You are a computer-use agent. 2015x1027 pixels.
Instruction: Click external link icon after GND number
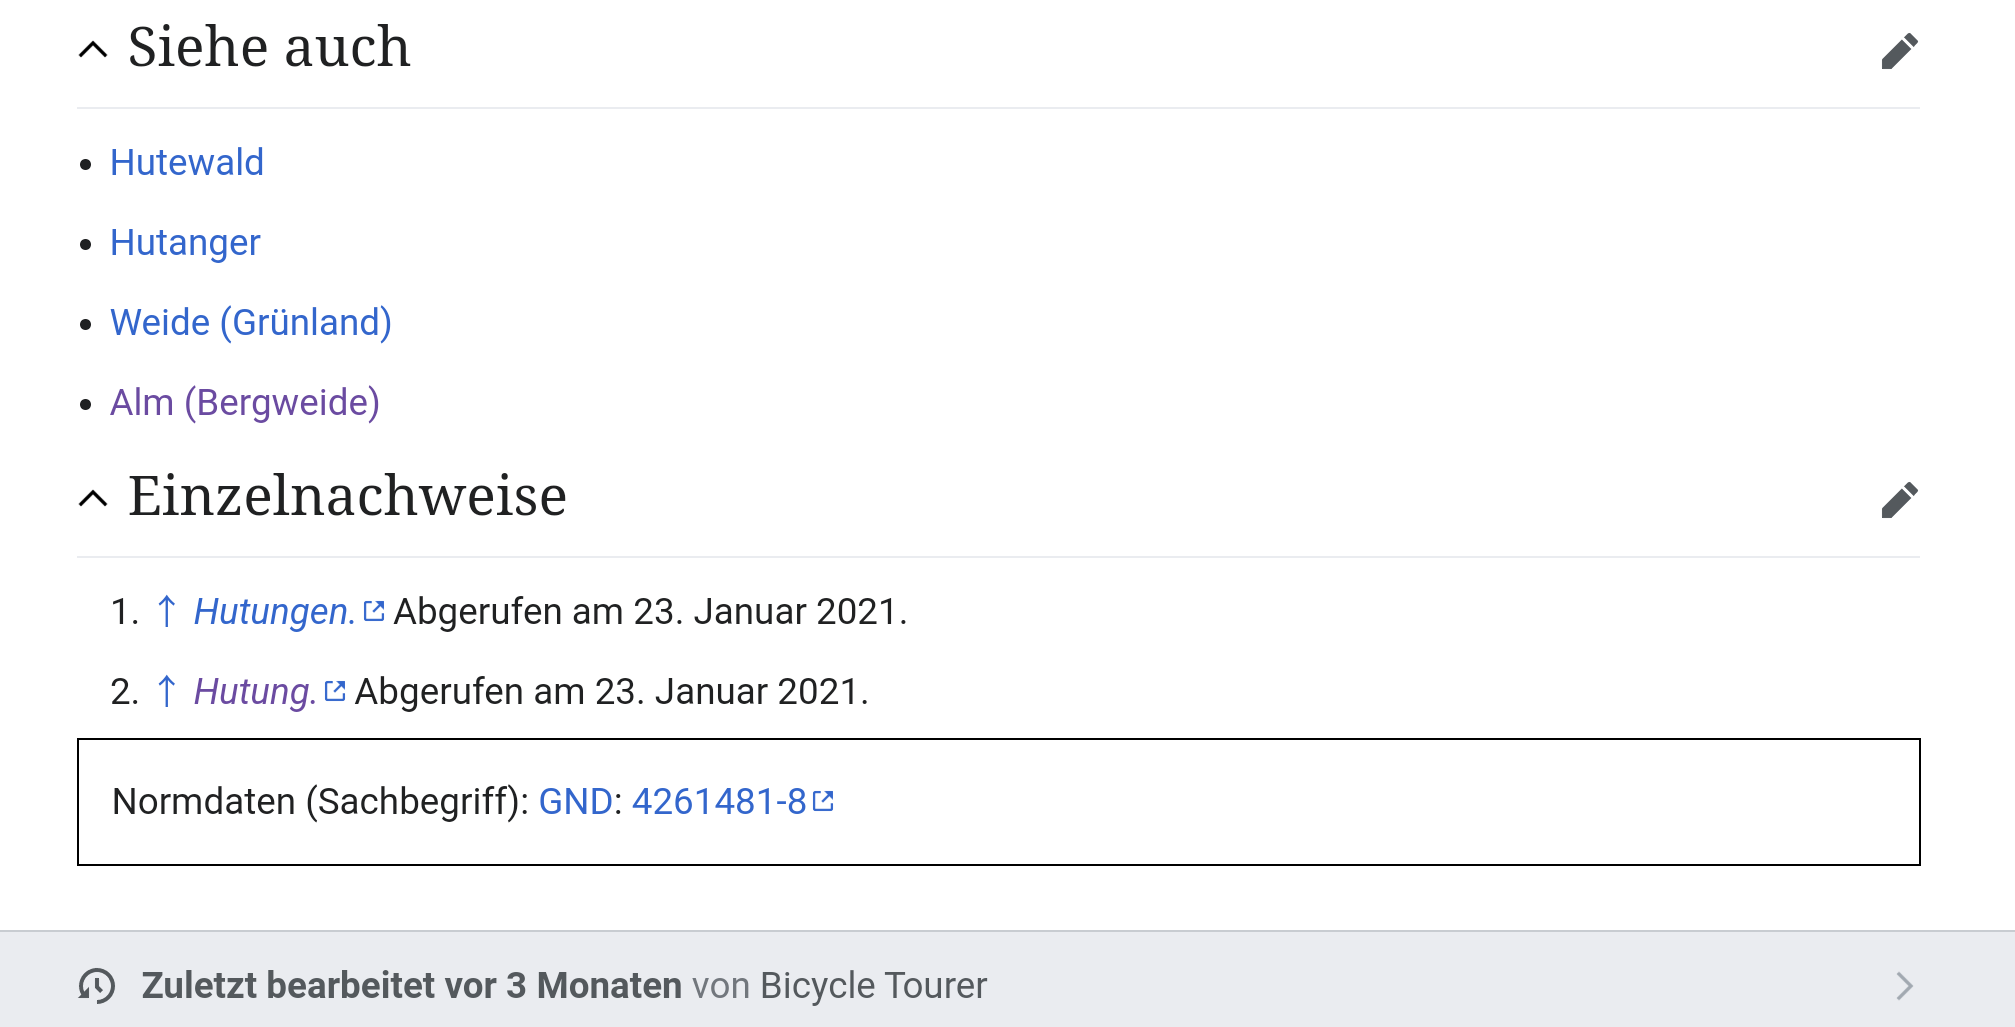(823, 801)
